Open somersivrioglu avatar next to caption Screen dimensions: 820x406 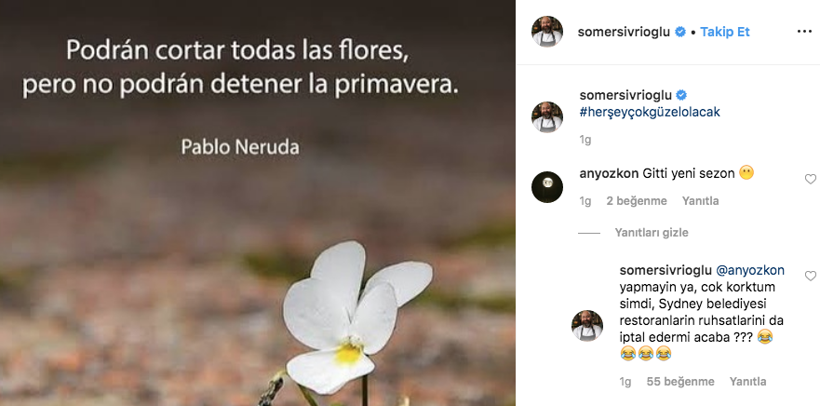pos(547,117)
